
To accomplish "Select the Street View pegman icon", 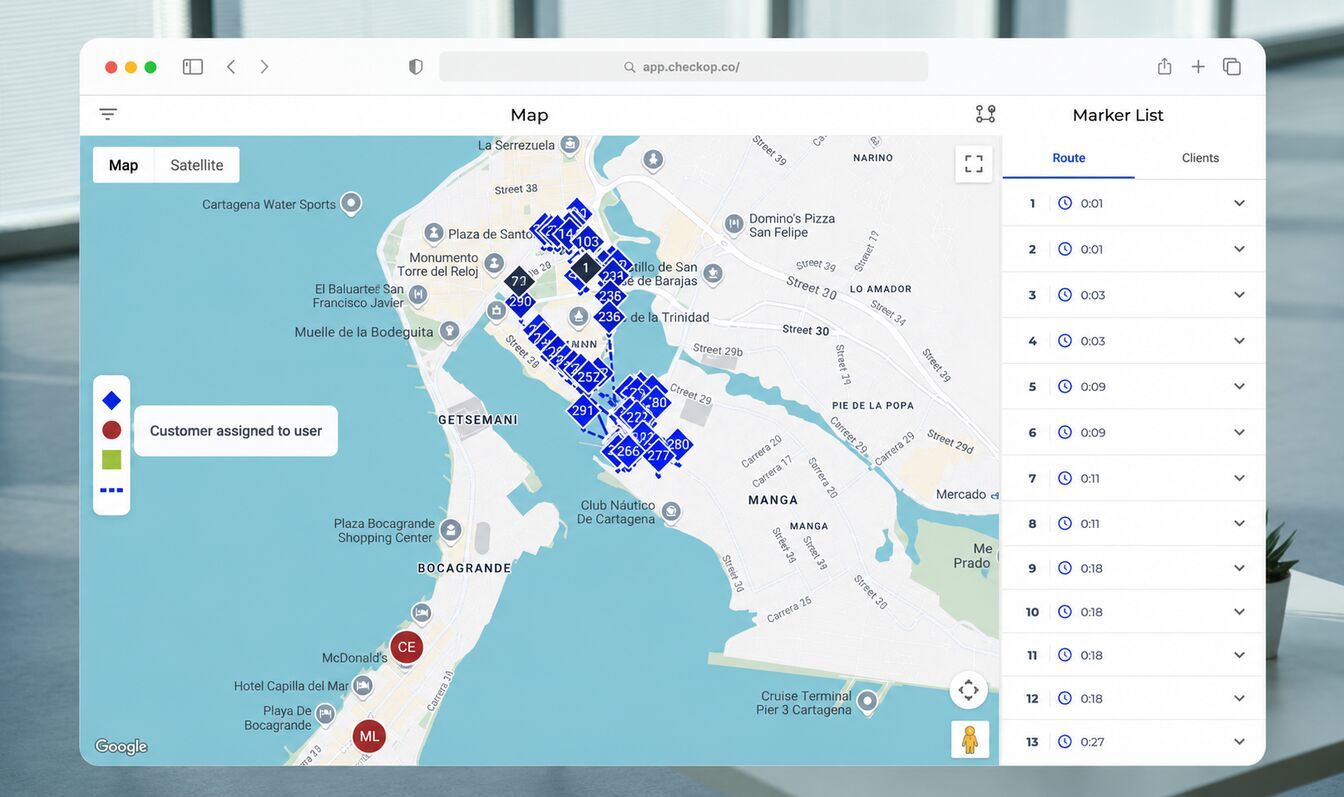I will pos(969,739).
